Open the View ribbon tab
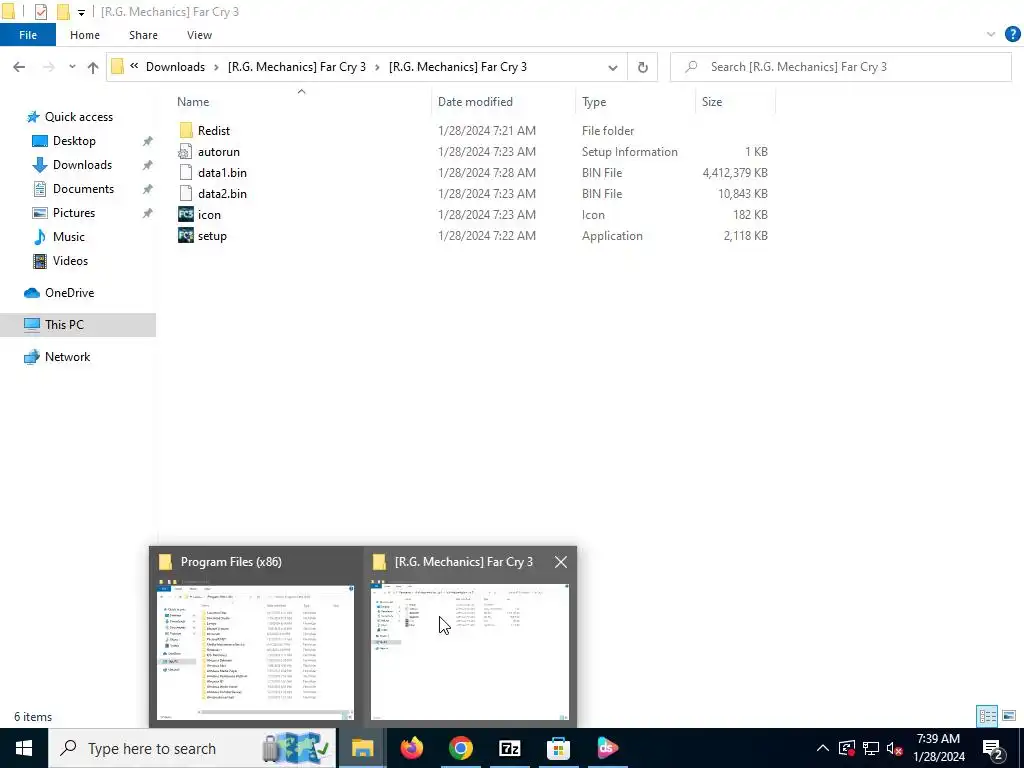 pos(199,35)
